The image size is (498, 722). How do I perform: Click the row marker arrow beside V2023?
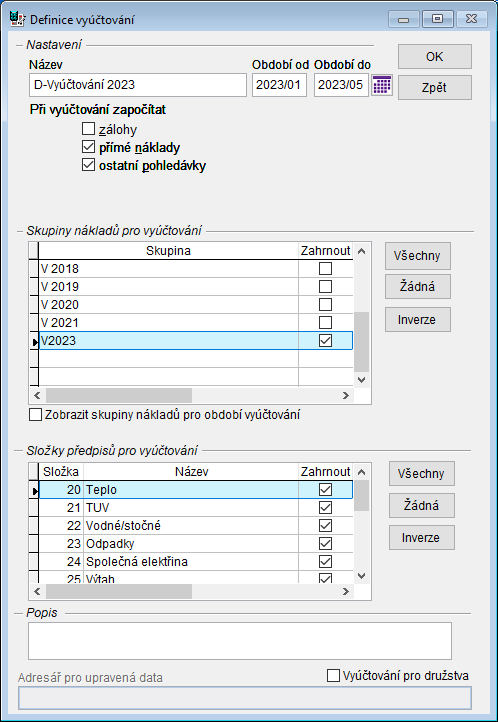point(34,341)
